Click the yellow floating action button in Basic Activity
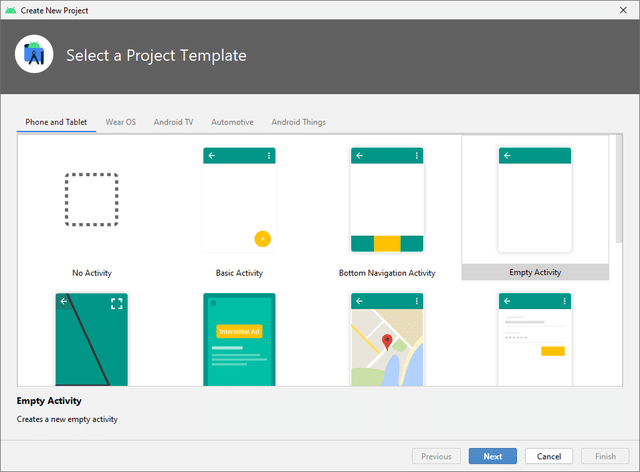Screen dimensions: 640x472 point(262,239)
